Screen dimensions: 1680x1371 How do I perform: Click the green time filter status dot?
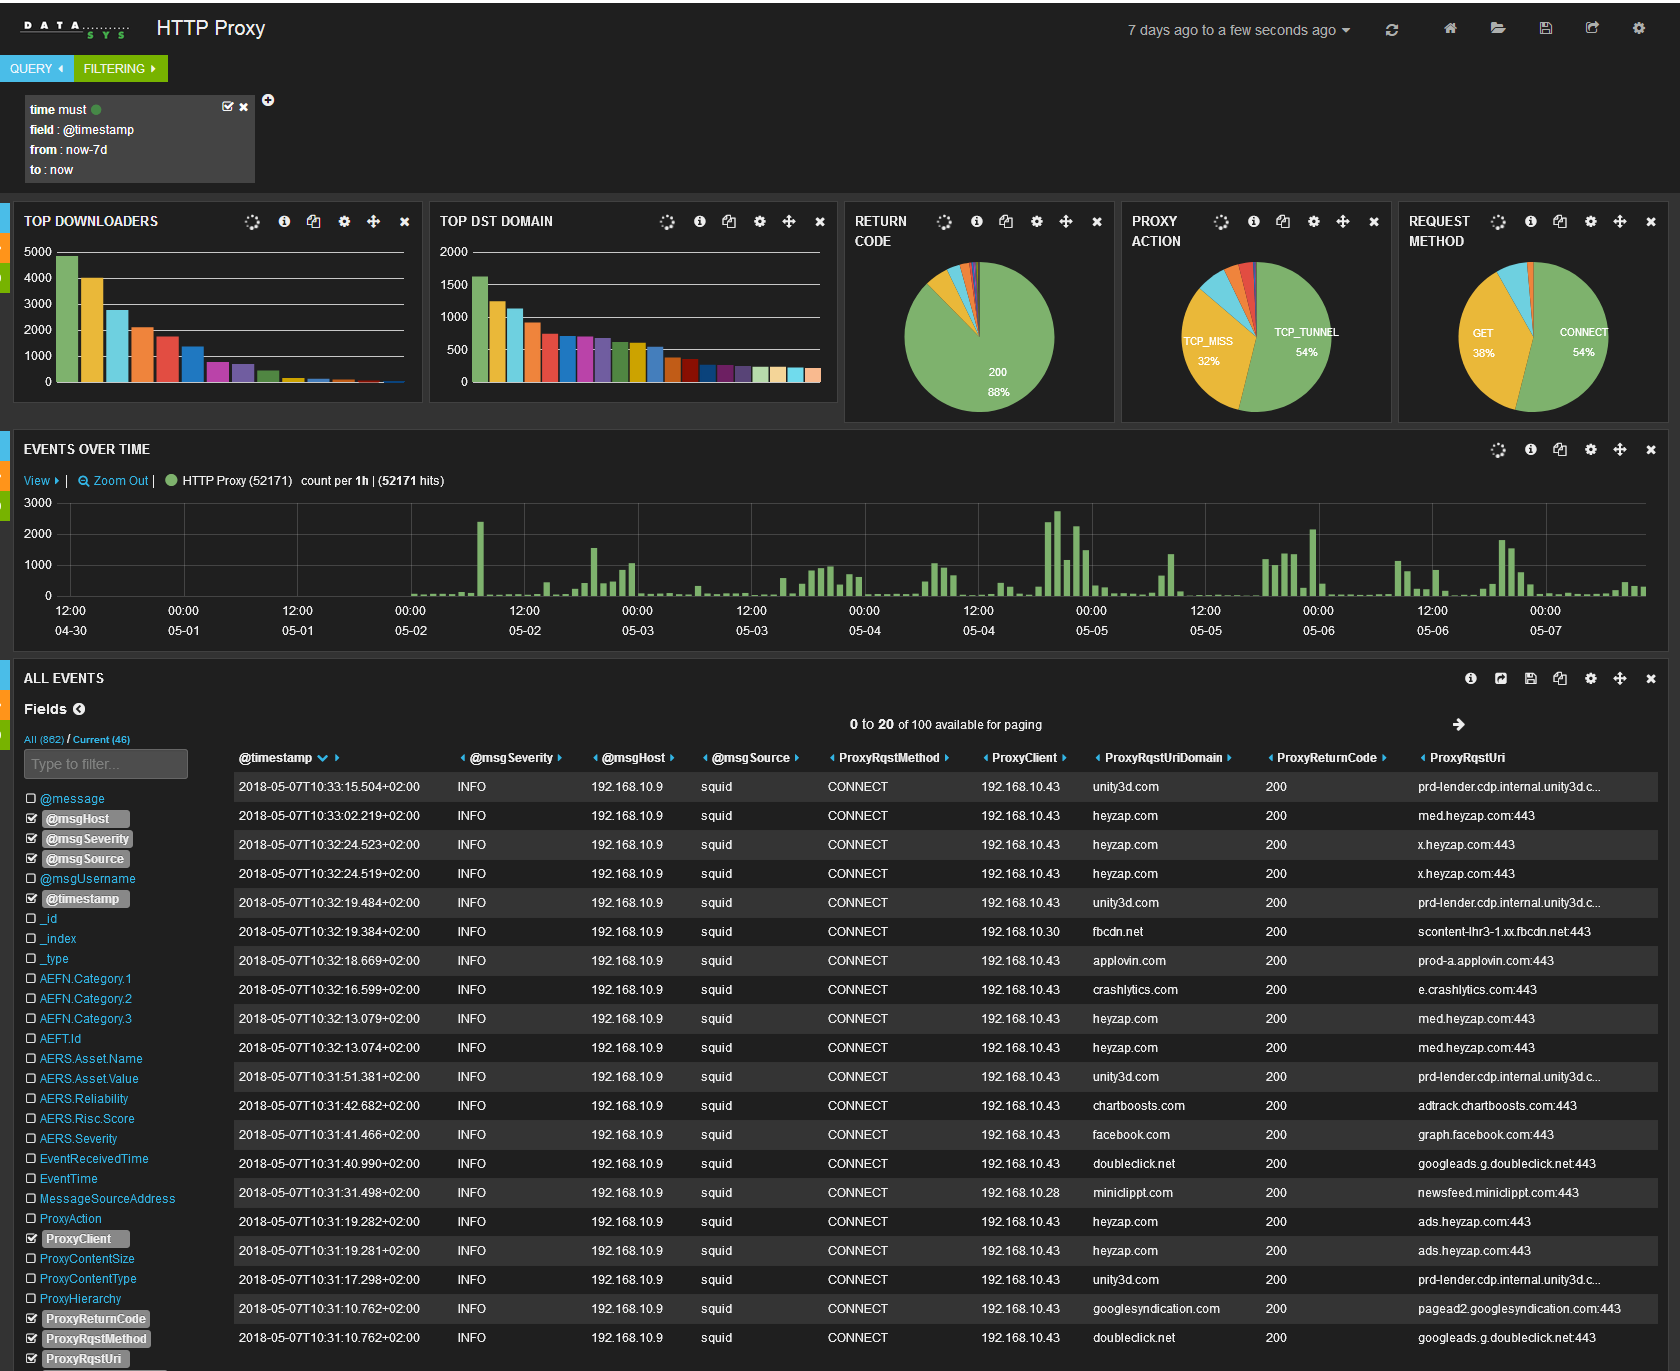click(96, 110)
